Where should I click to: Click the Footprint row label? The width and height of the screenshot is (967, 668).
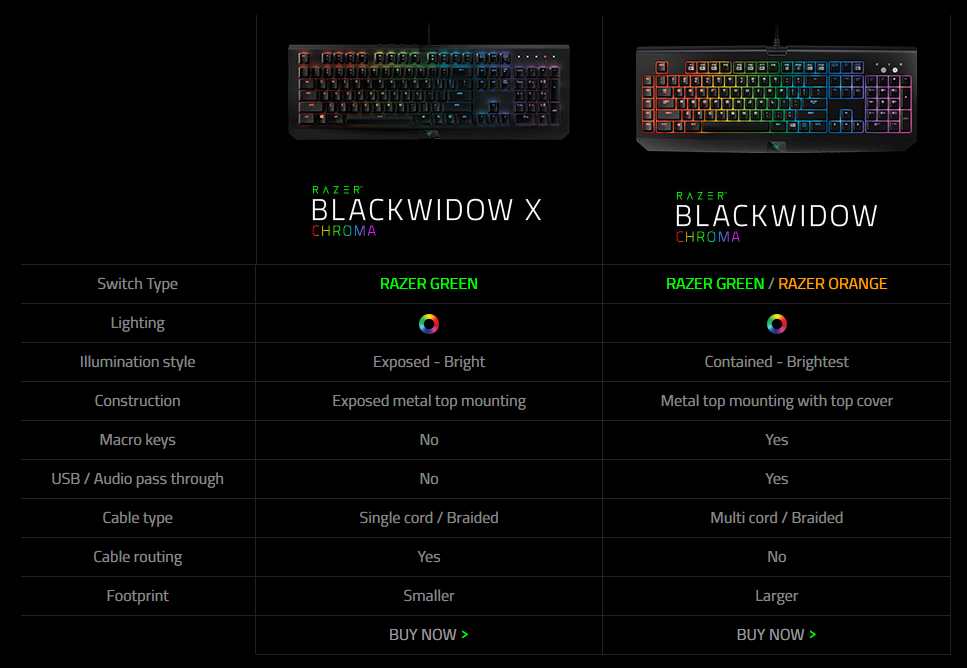pyautogui.click(x=137, y=596)
